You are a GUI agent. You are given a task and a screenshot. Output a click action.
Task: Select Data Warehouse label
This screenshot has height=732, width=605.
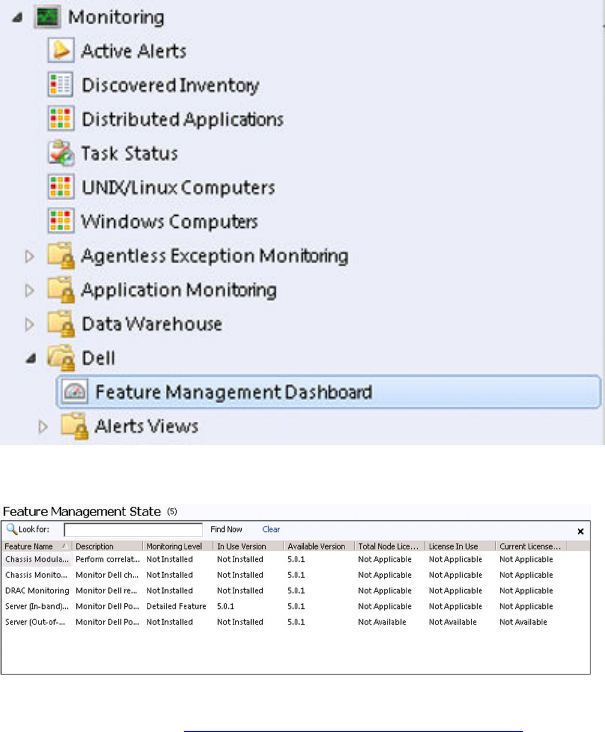(x=152, y=324)
